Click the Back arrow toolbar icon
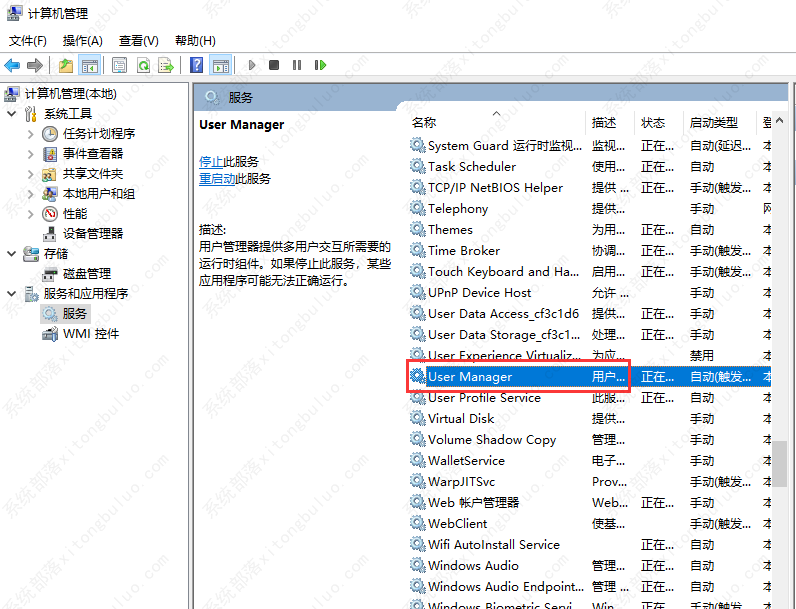 click(x=13, y=65)
